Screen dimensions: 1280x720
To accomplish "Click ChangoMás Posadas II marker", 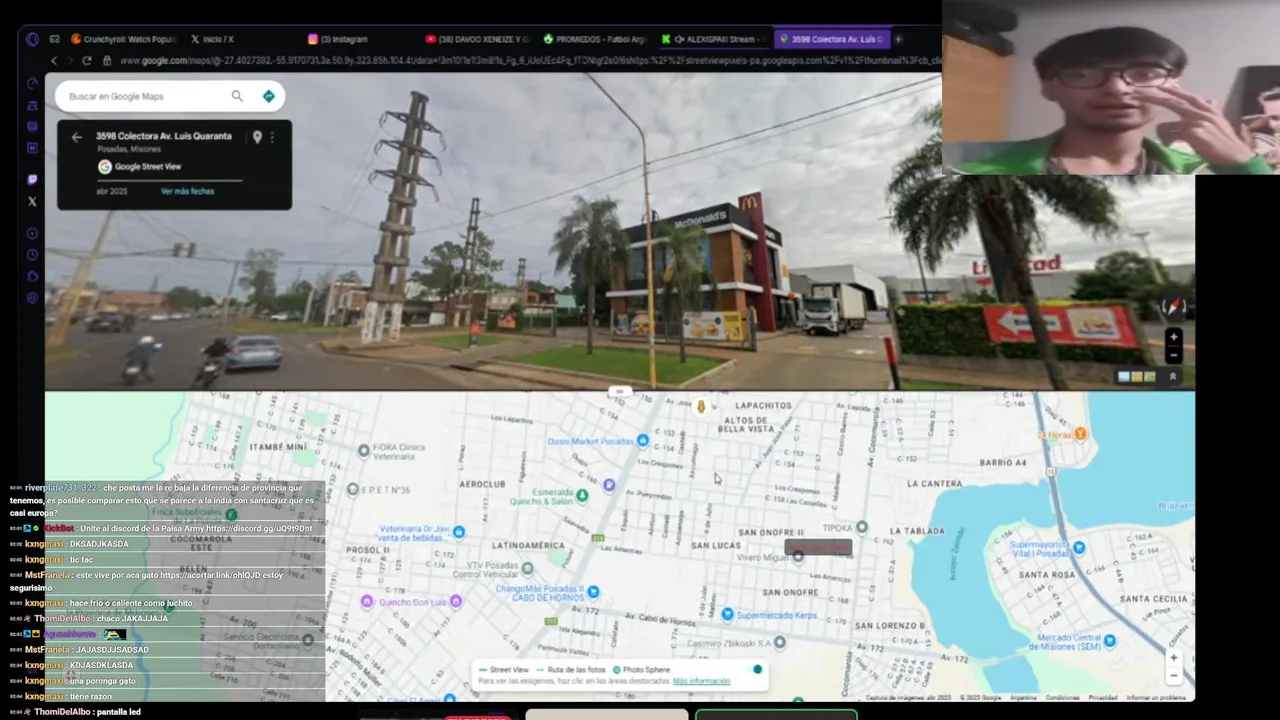I will pyautogui.click(x=593, y=592).
